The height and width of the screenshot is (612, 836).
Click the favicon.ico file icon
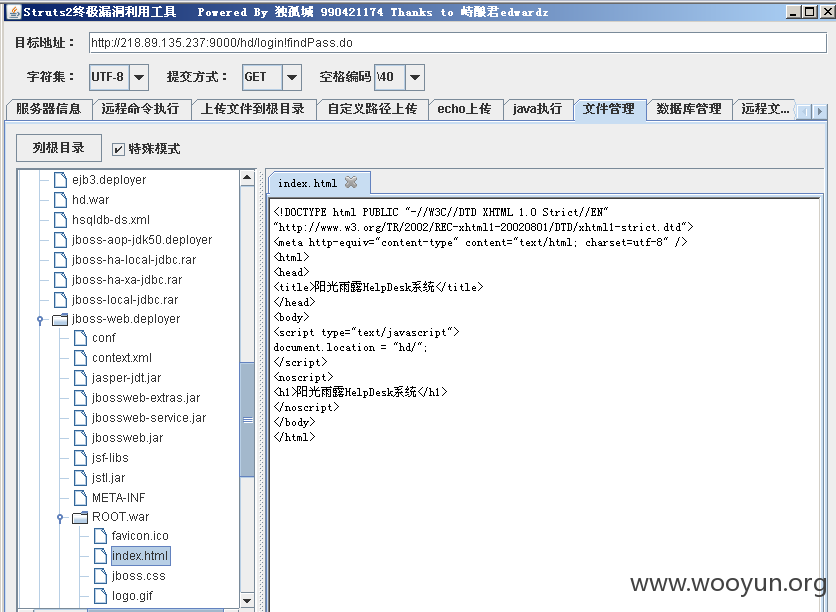(100, 536)
